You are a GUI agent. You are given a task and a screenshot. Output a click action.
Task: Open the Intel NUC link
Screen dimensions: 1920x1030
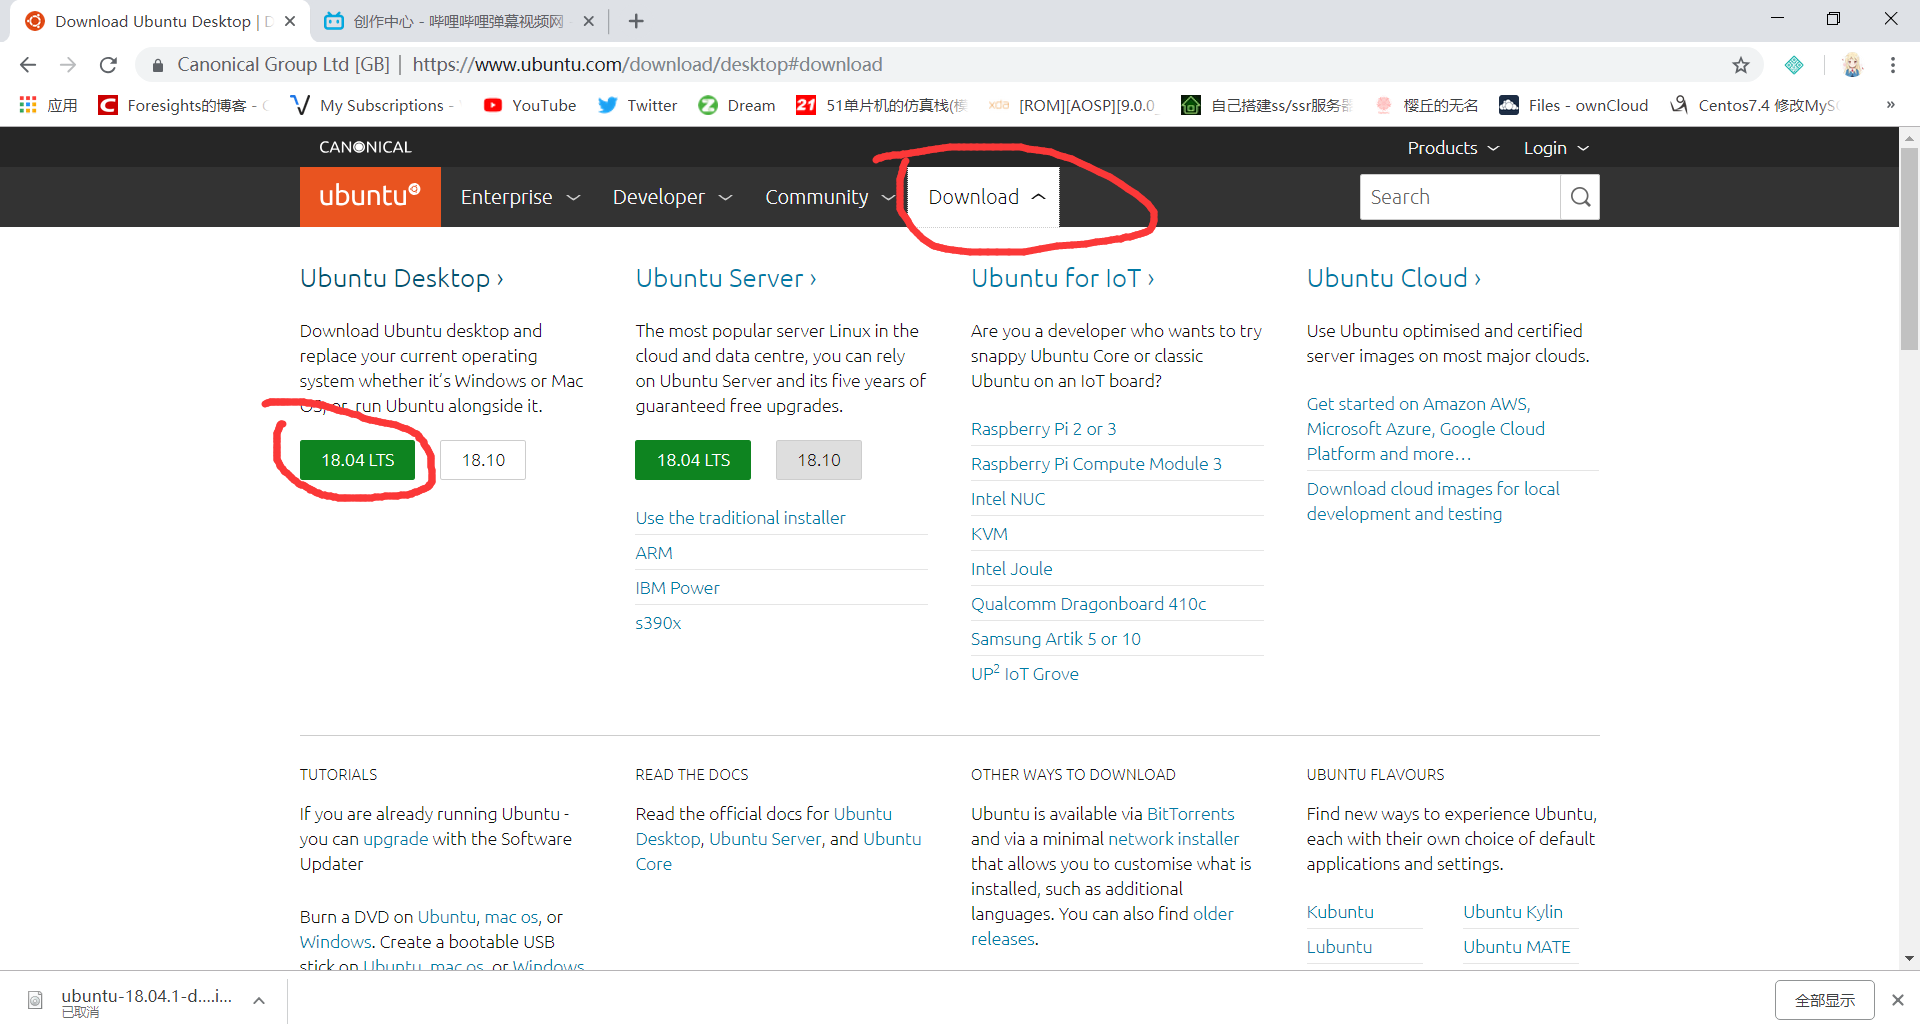[1008, 499]
